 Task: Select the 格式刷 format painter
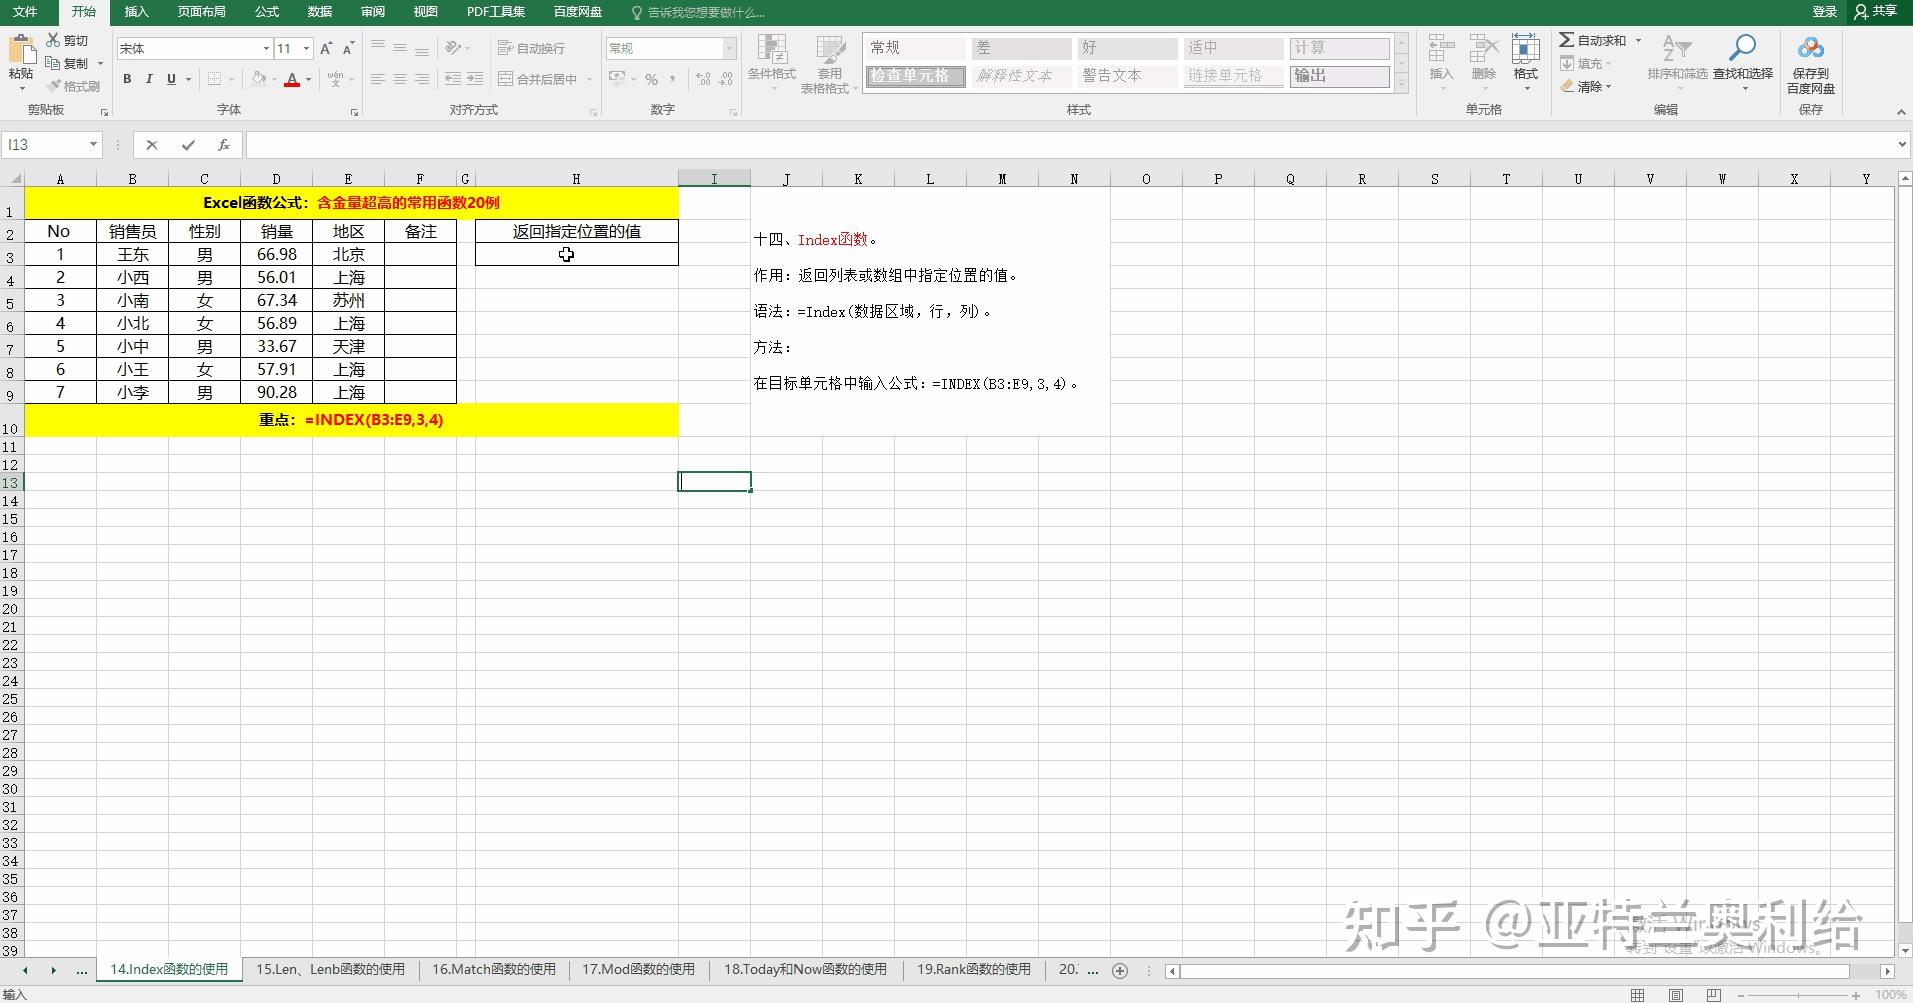click(74, 86)
